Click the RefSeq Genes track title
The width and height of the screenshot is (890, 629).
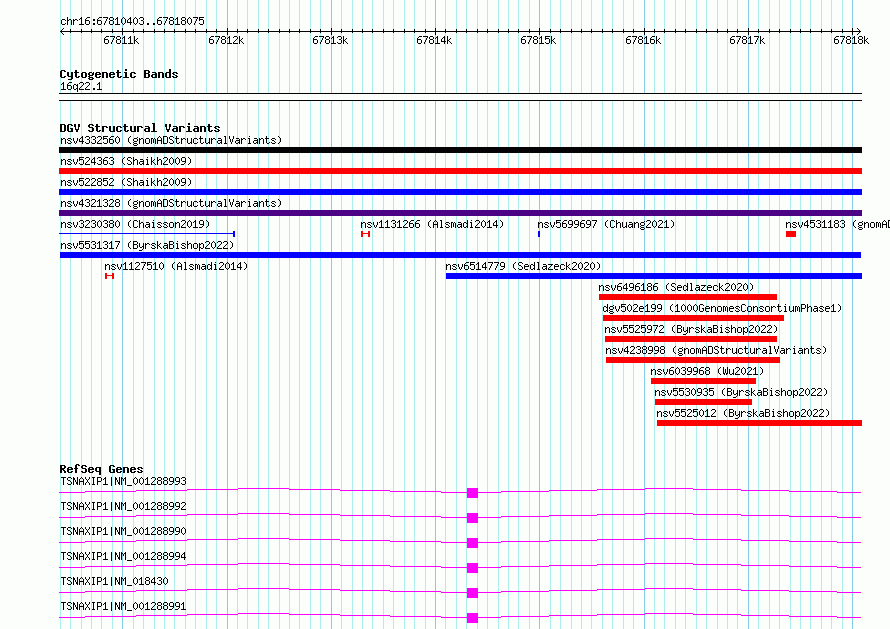[101, 469]
